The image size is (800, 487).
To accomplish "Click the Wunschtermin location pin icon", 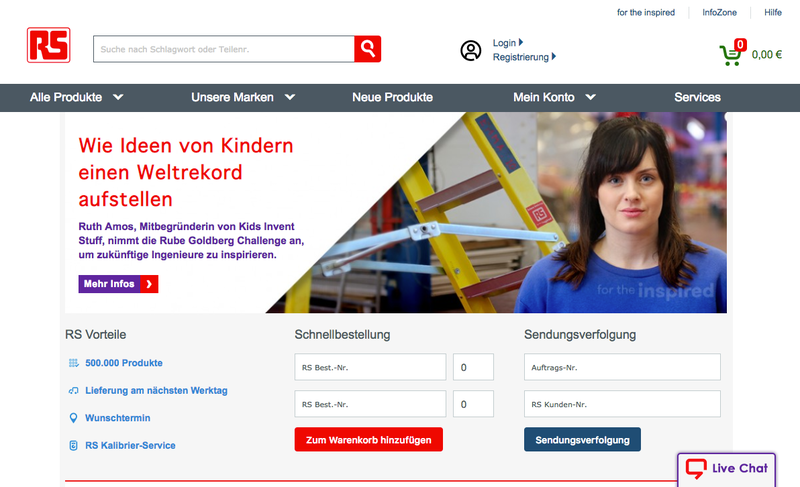I will (73, 418).
